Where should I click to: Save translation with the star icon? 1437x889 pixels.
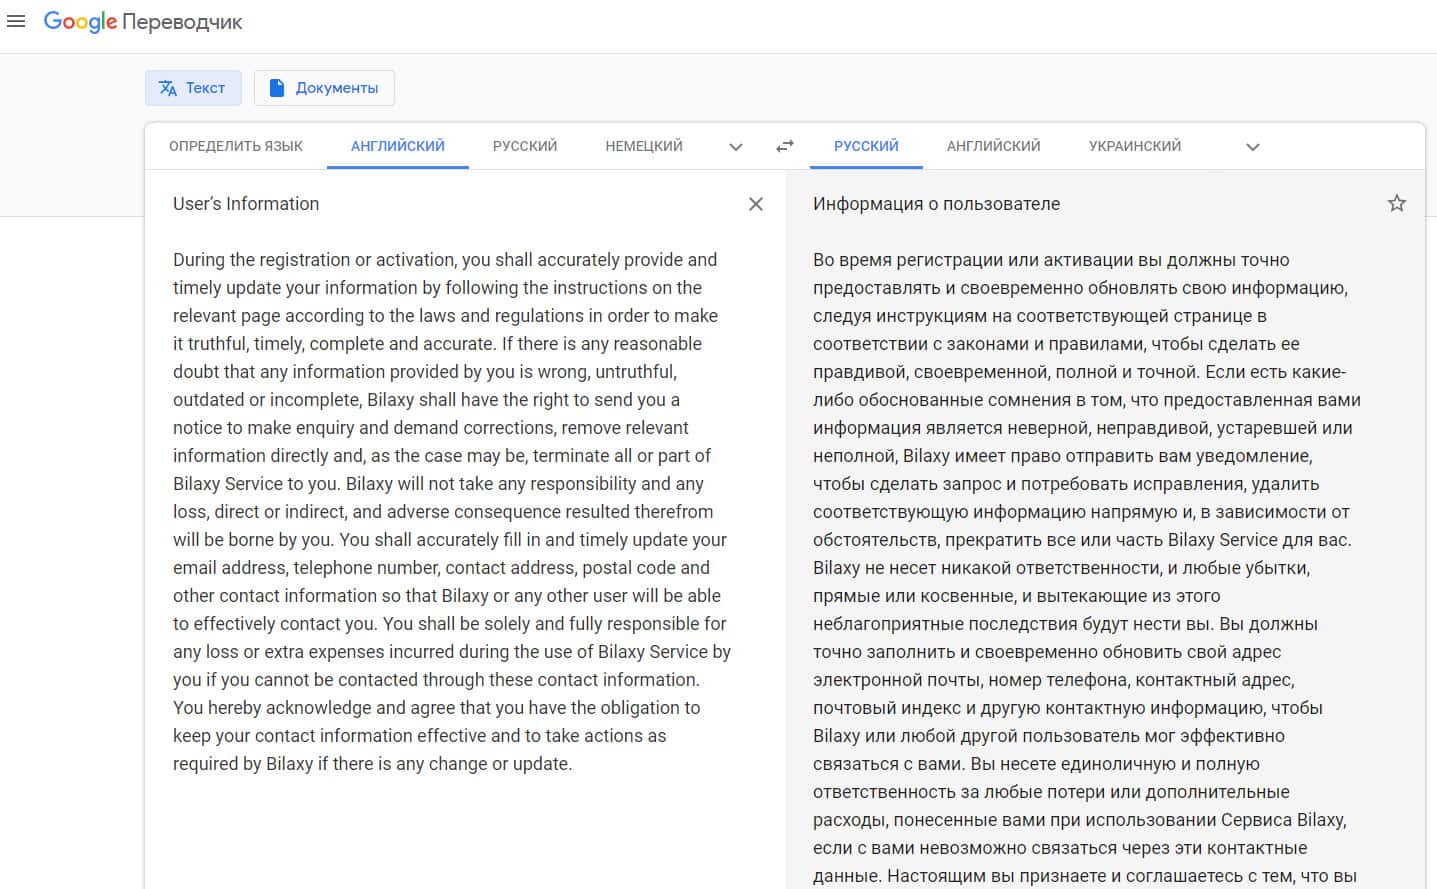[1397, 204]
